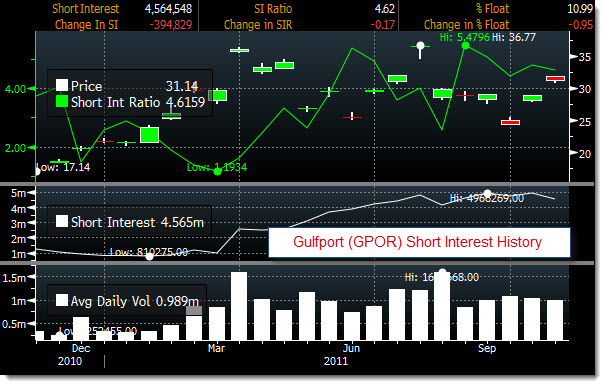
Task: Click the Short Int Ratio value 4.6159
Action: [x=185, y=102]
